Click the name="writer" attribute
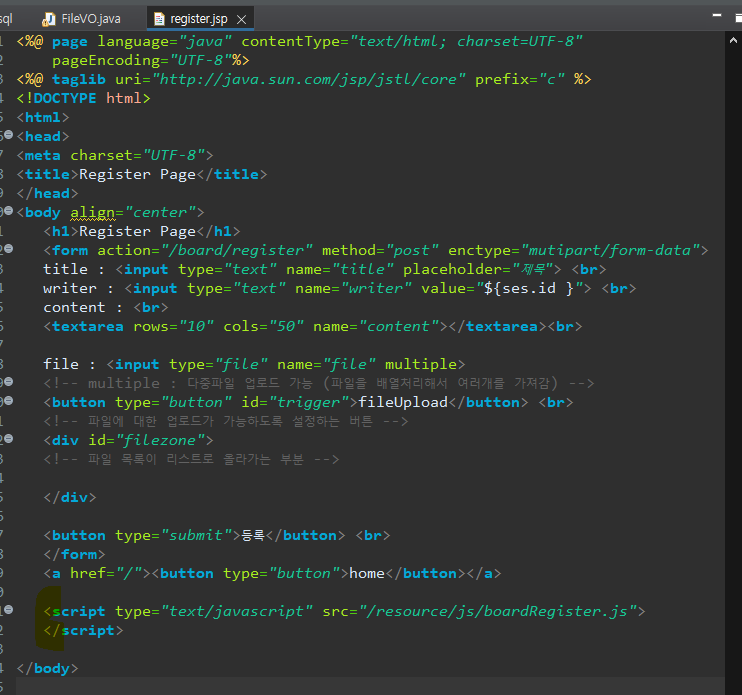This screenshot has height=695, width=742. [x=353, y=289]
